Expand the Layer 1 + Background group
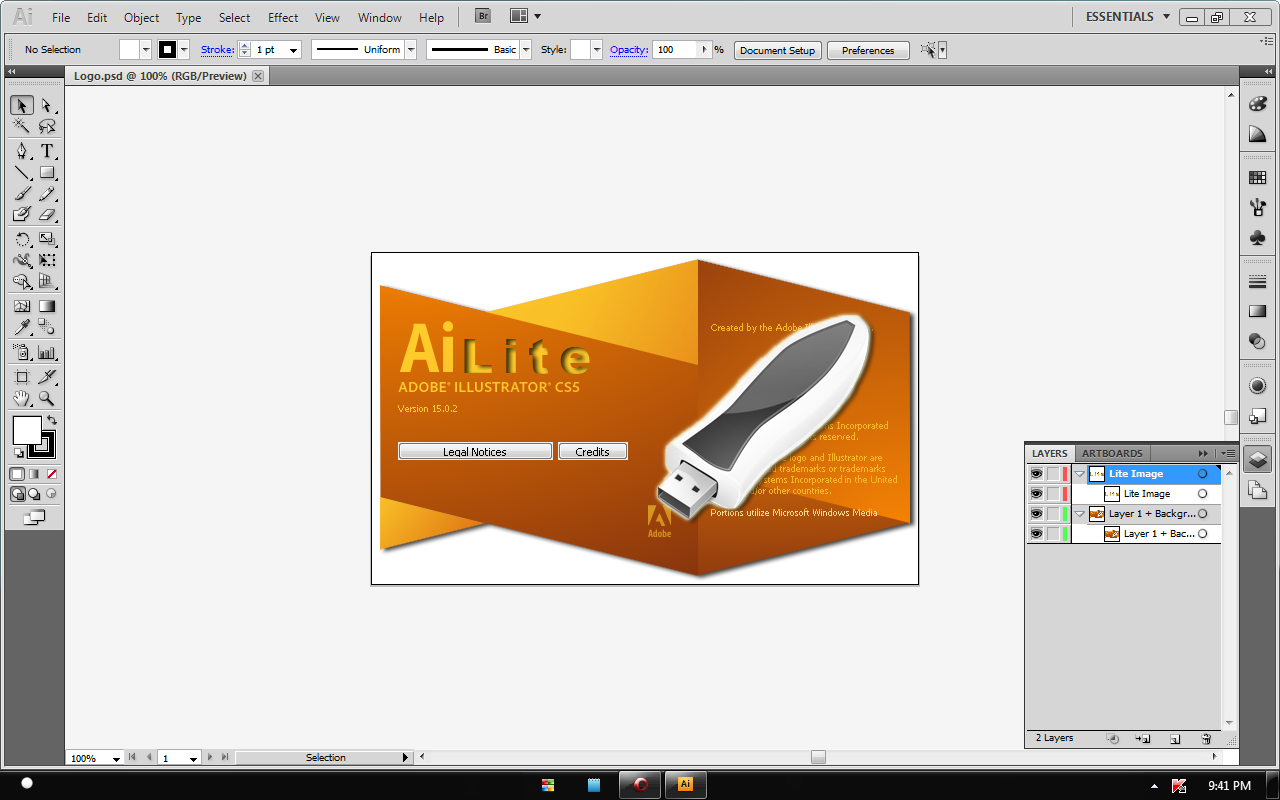 [x=1079, y=514]
